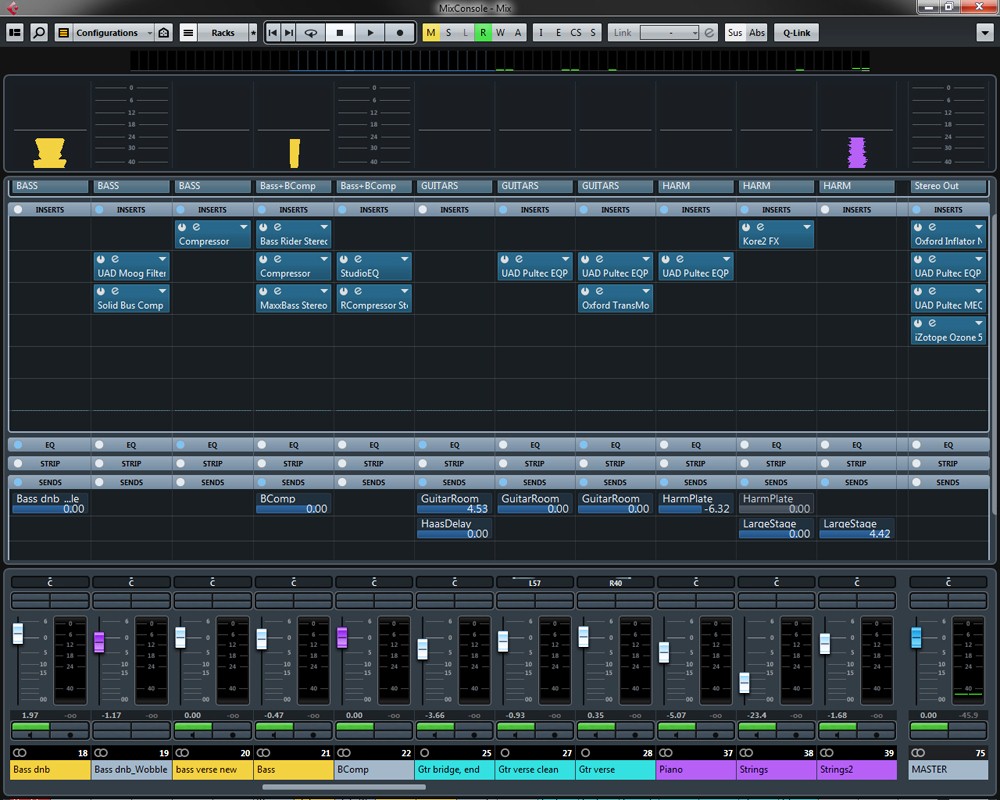Image resolution: width=1000 pixels, height=800 pixels.
Task: Open editor of MaxxBass Stereo insert
Action: coord(277,291)
